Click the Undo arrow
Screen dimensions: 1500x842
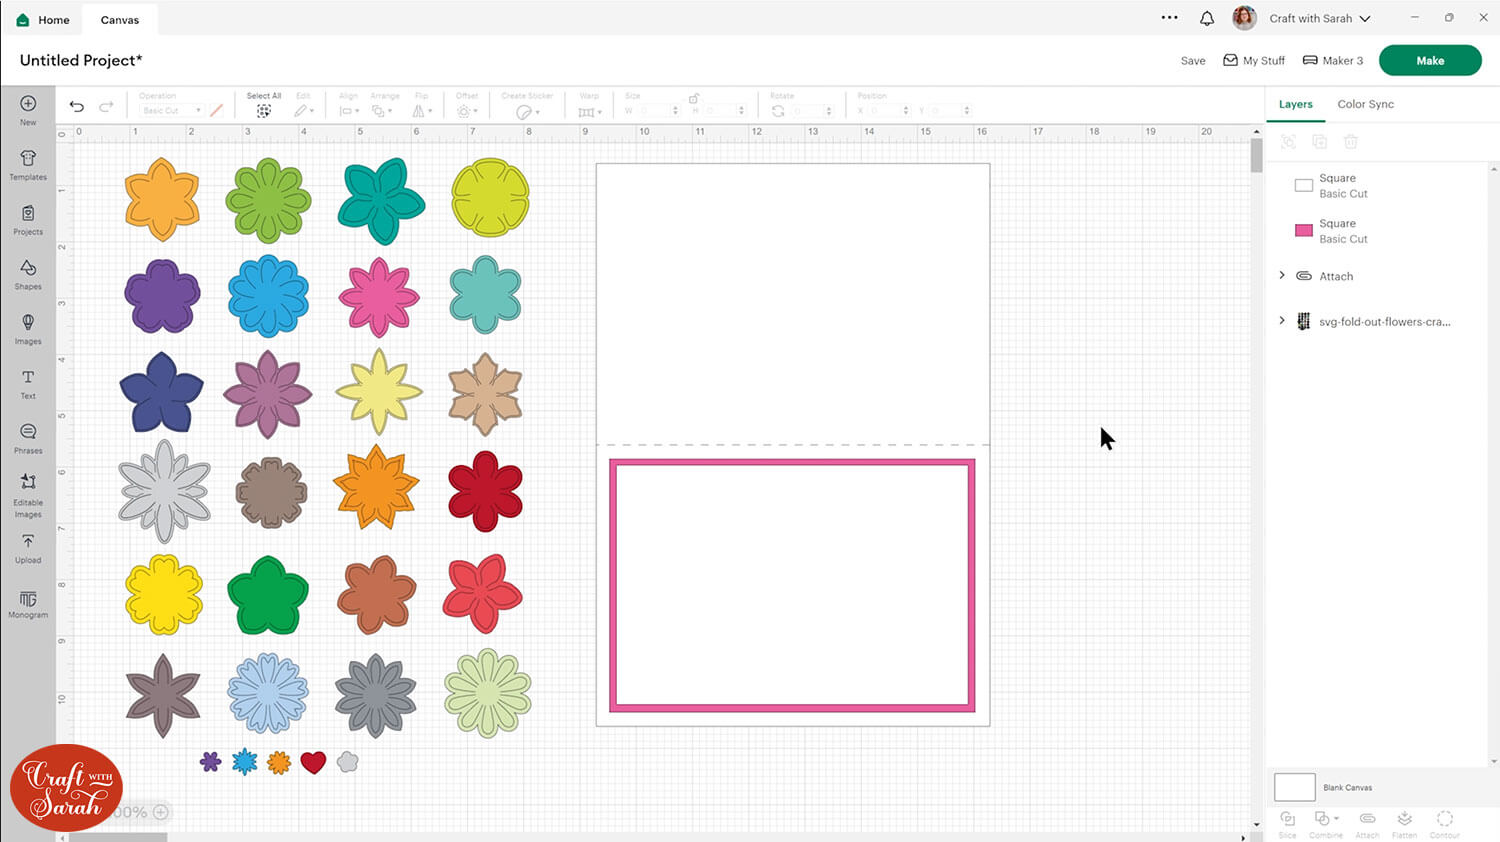click(77, 106)
